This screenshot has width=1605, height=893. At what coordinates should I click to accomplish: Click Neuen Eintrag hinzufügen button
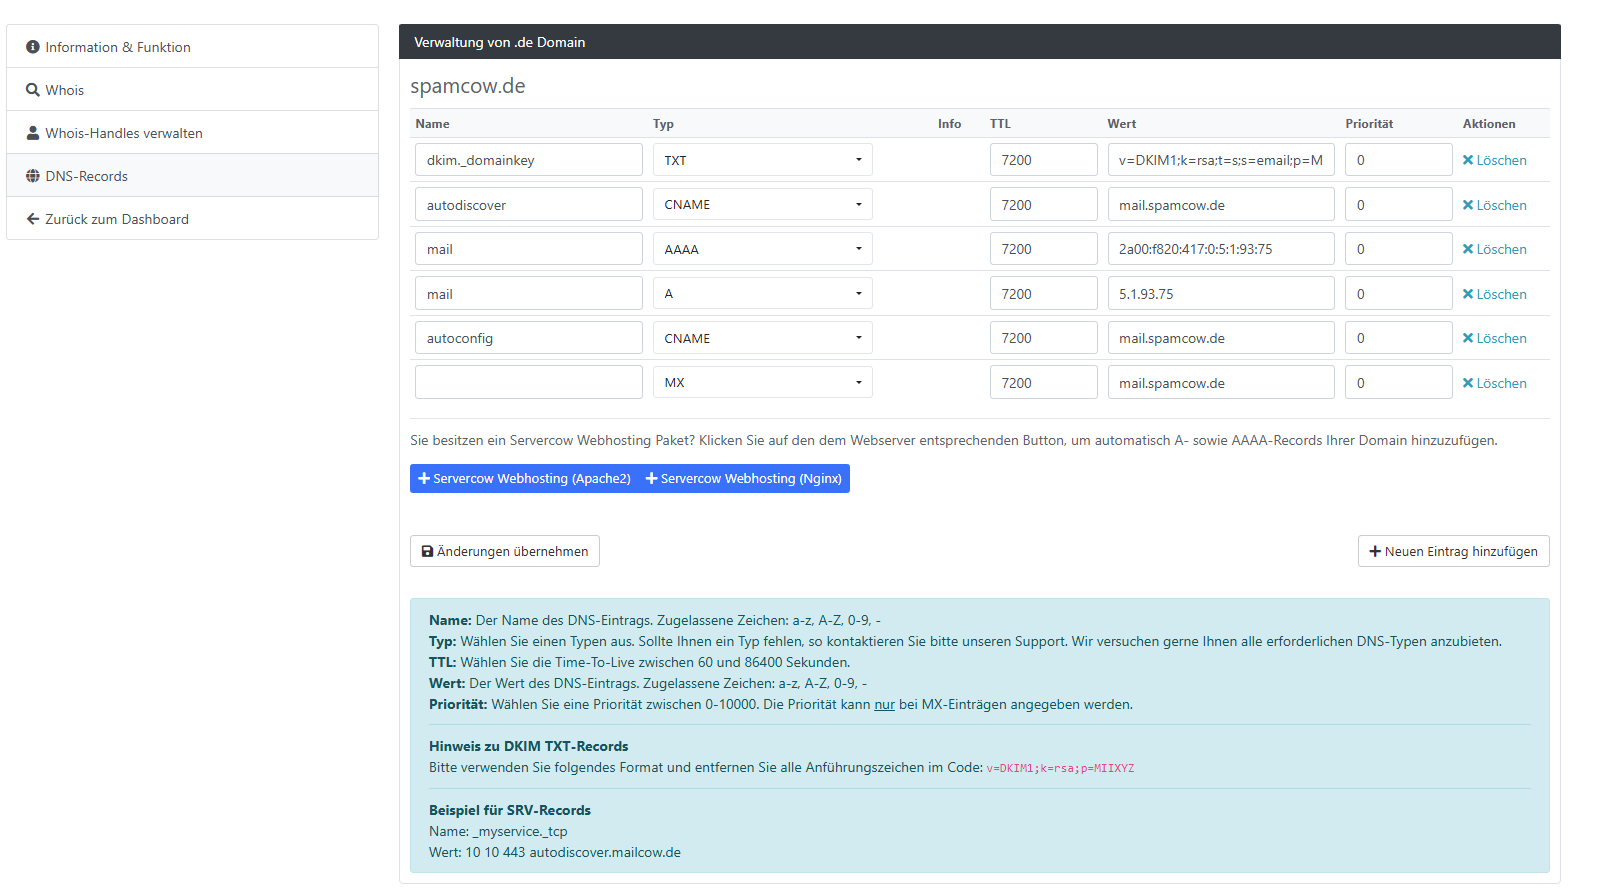pos(1453,551)
